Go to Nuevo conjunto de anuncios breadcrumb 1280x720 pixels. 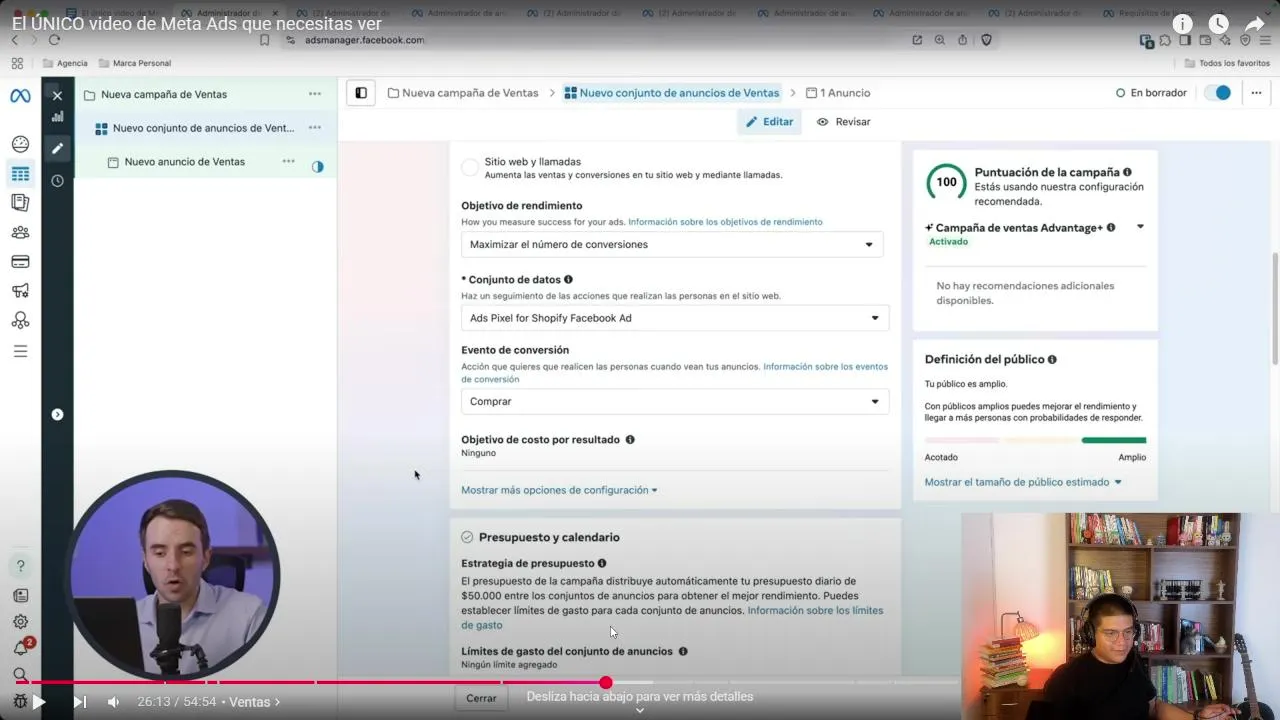[x=671, y=93]
